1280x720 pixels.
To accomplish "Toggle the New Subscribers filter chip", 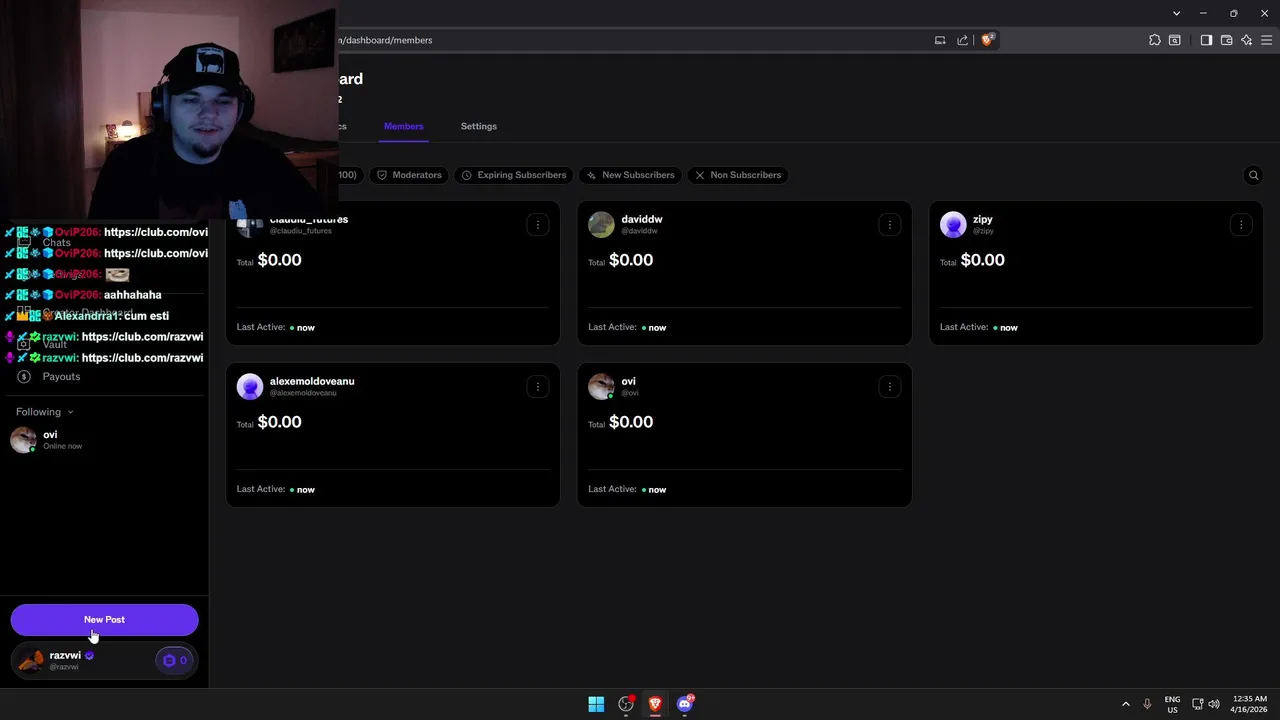I will (x=630, y=175).
